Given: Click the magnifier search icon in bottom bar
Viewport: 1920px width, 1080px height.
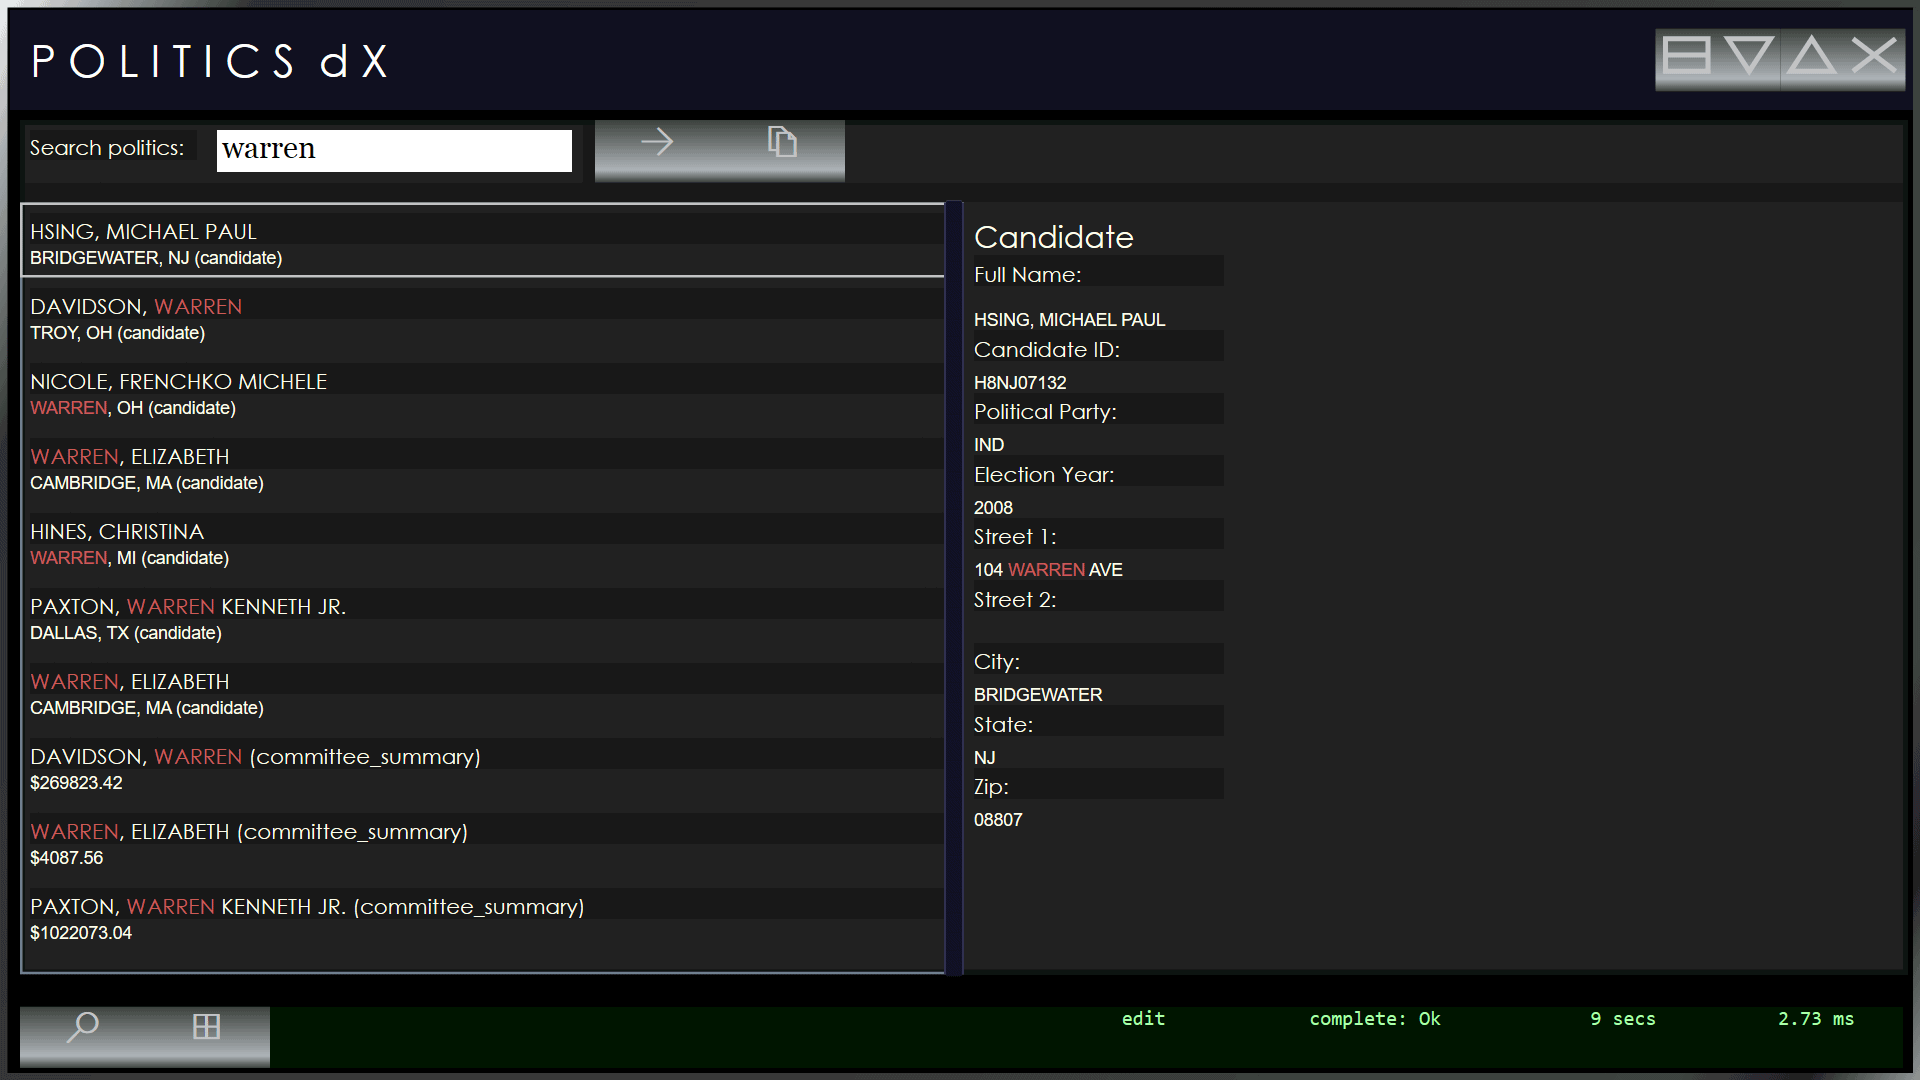Looking at the screenshot, I should 82,1027.
